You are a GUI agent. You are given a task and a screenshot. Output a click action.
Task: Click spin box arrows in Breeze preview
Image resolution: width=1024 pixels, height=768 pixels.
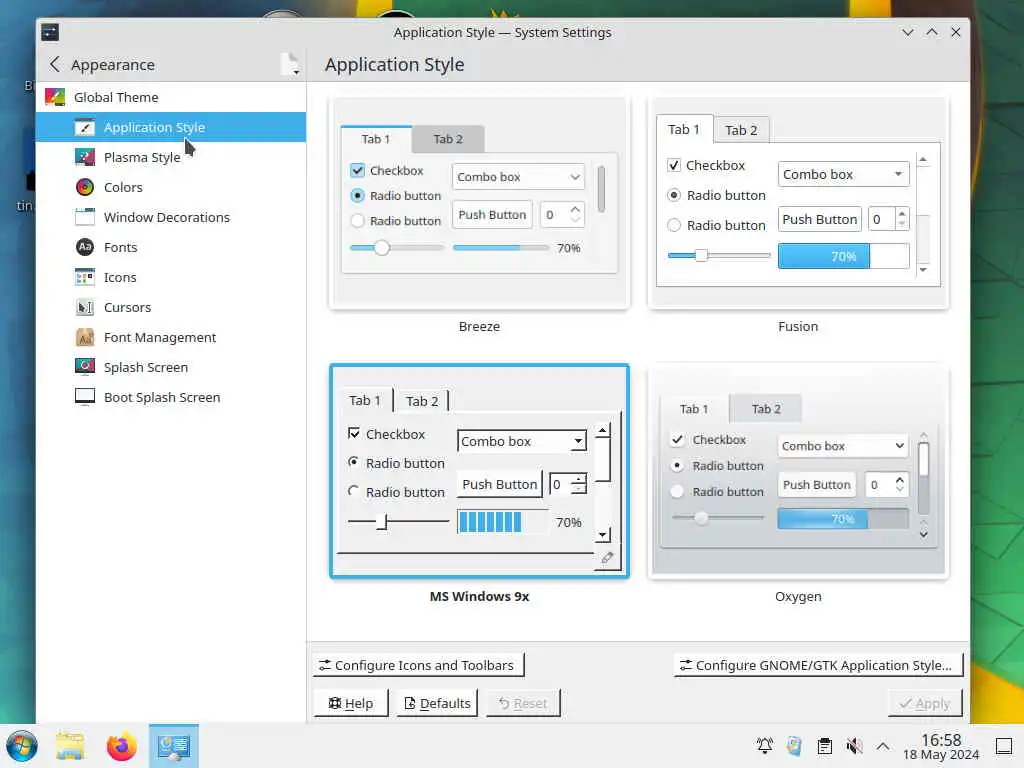pyautogui.click(x=575, y=214)
